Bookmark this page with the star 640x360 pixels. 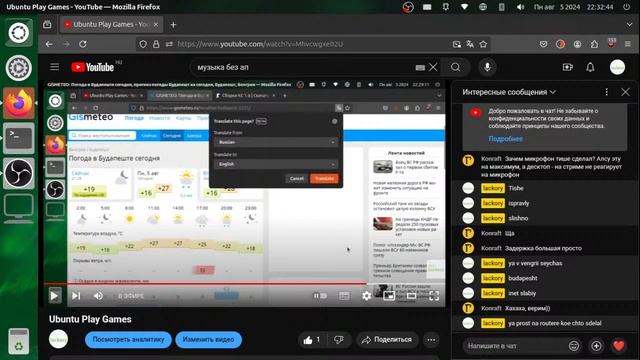coord(484,44)
